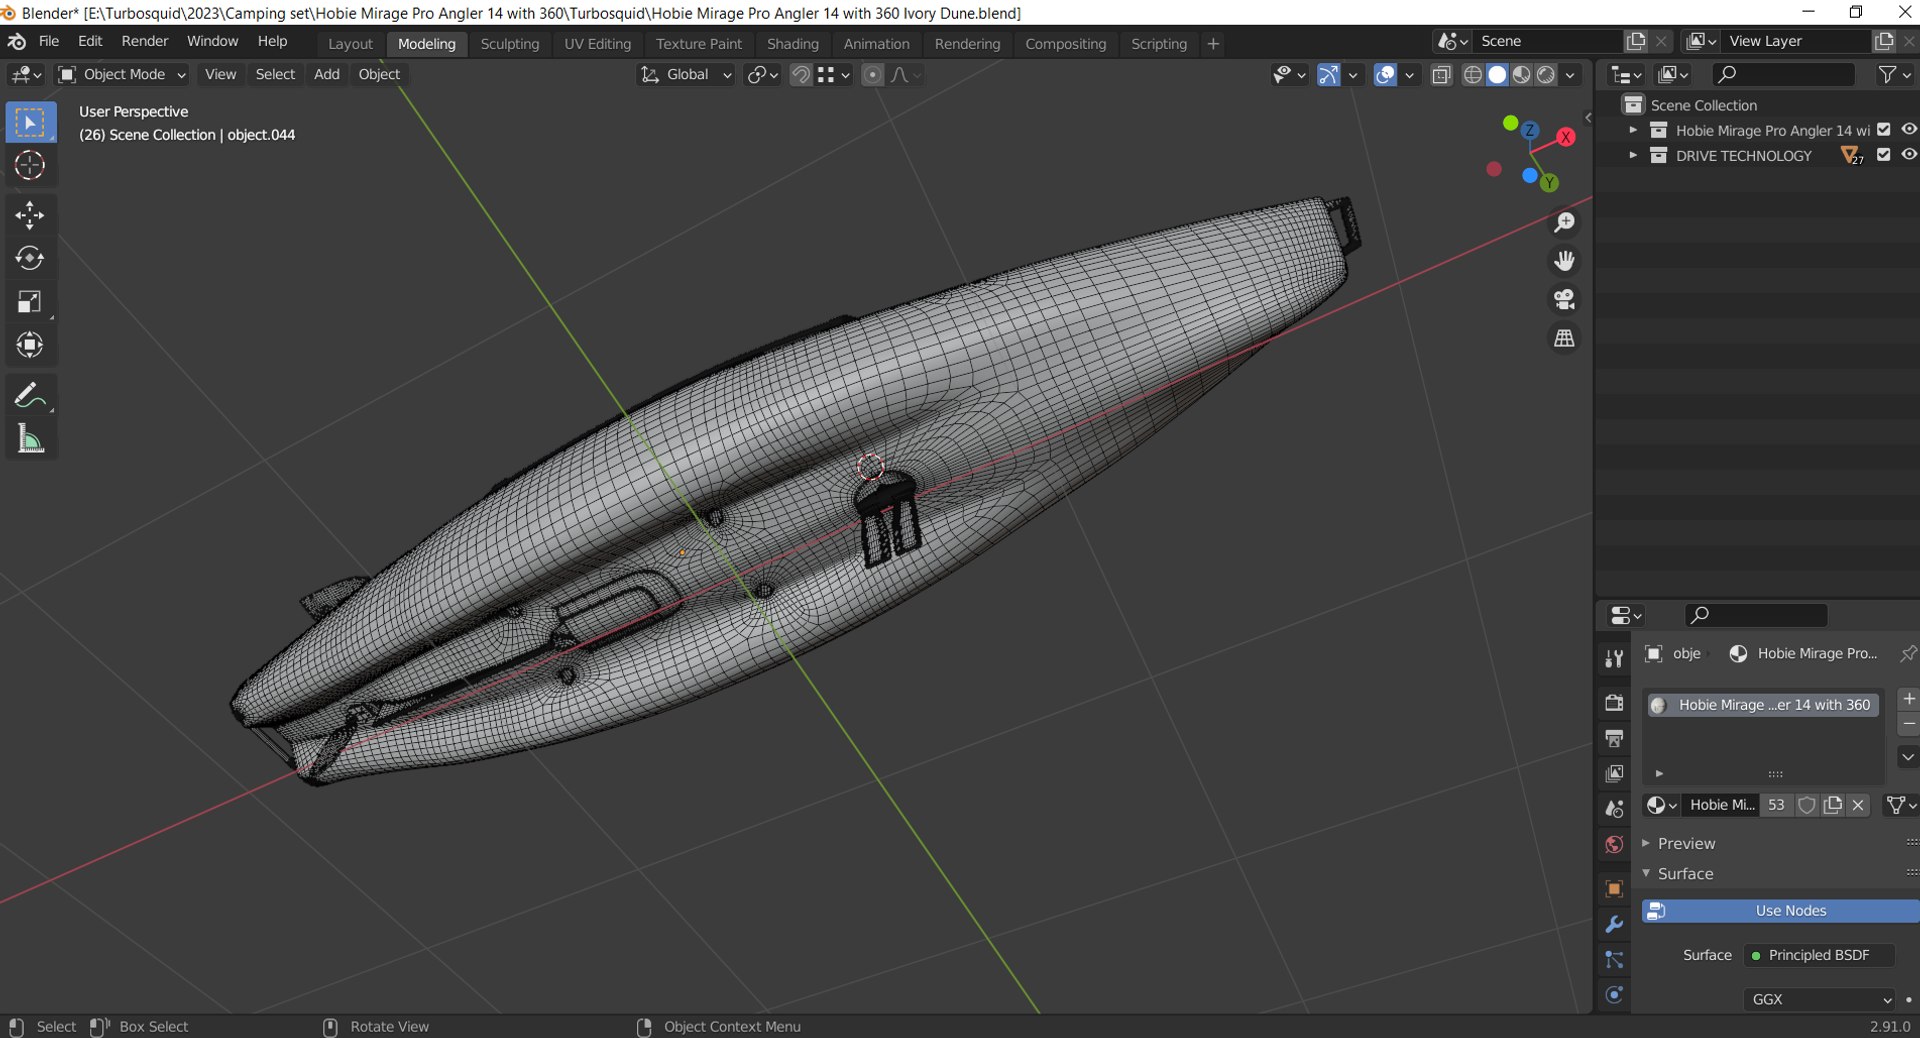Open the Particles properties tab
The height and width of the screenshot is (1038, 1920).
(x=1613, y=960)
